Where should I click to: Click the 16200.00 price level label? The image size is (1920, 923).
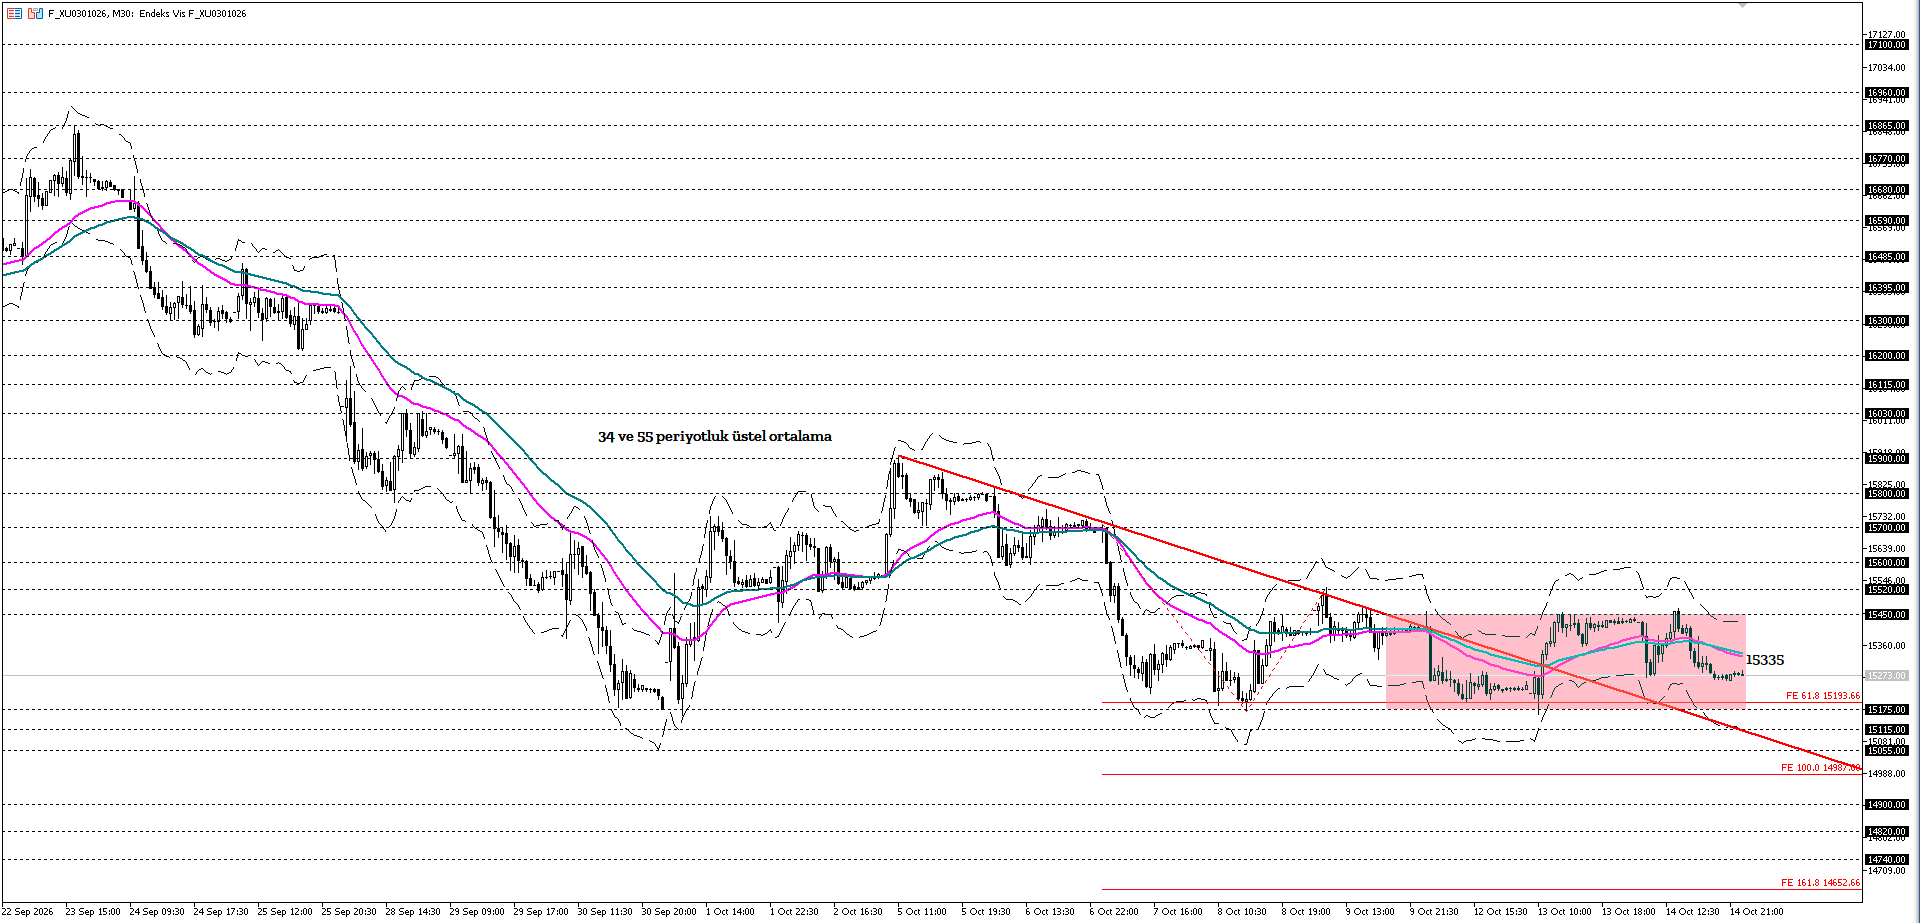click(1887, 356)
